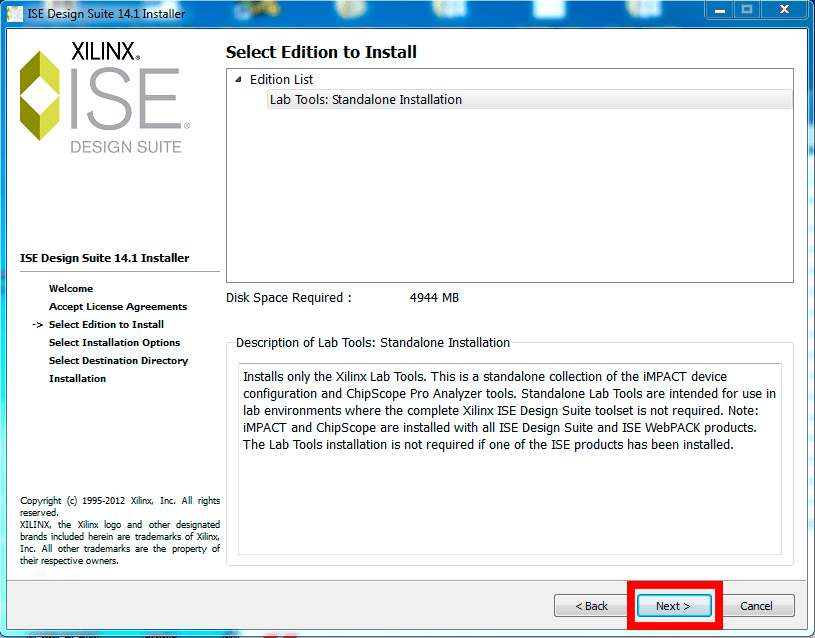Select Lab Tools: Standalone Installation edition
The height and width of the screenshot is (638, 815).
(366, 100)
